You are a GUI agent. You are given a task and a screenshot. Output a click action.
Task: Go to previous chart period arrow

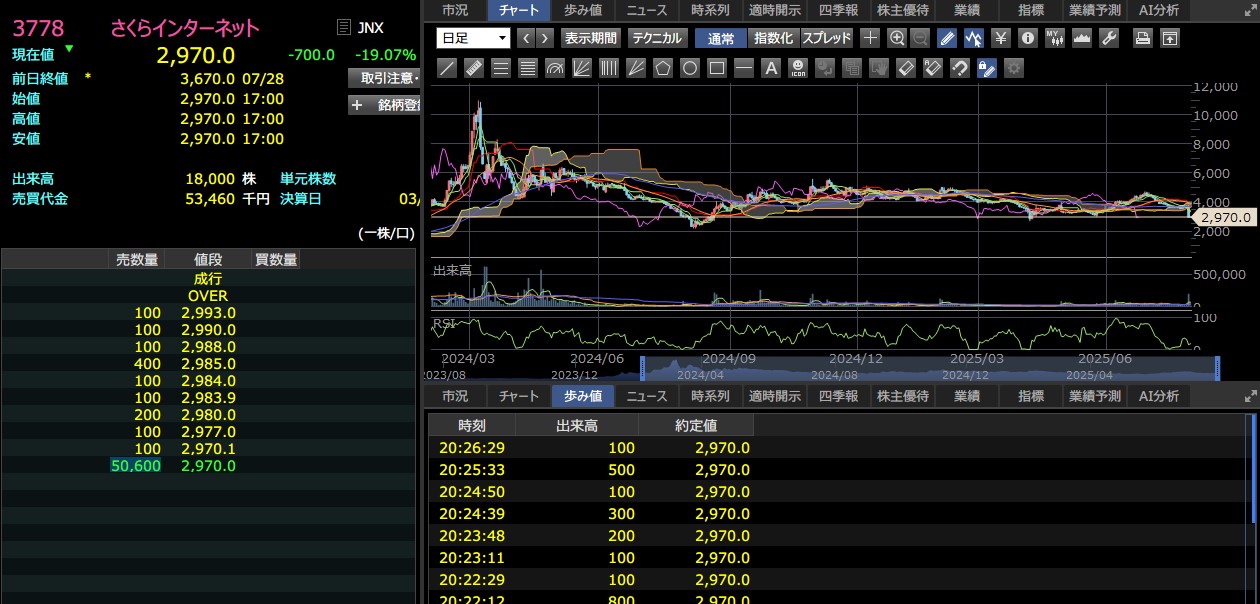pyautogui.click(x=525, y=38)
